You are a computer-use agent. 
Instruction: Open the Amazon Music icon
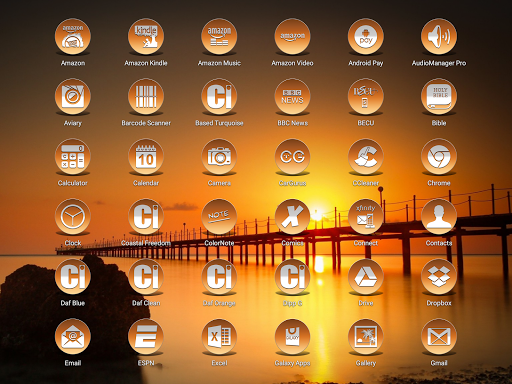coord(219,37)
